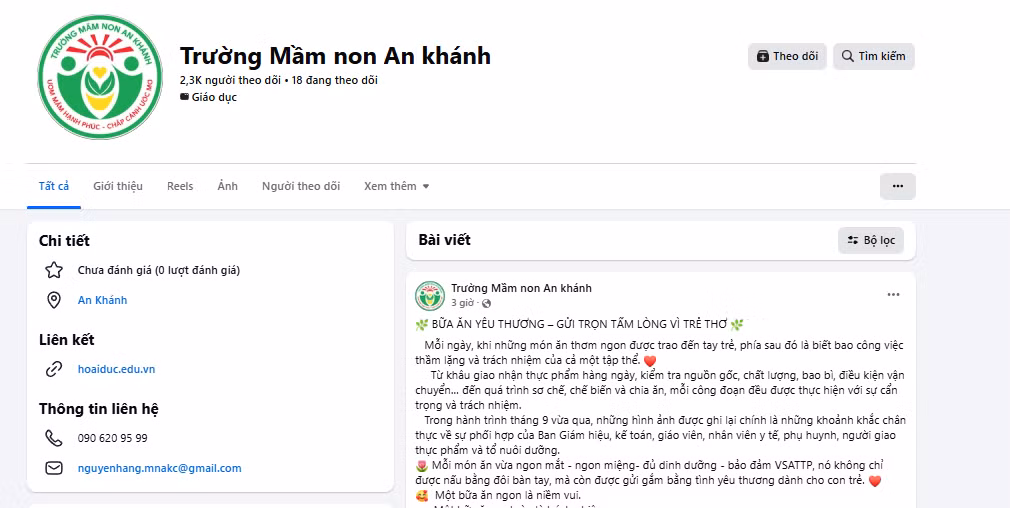Open the An Khánh location link
Viewport: 1010px width, 508px height.
point(102,300)
